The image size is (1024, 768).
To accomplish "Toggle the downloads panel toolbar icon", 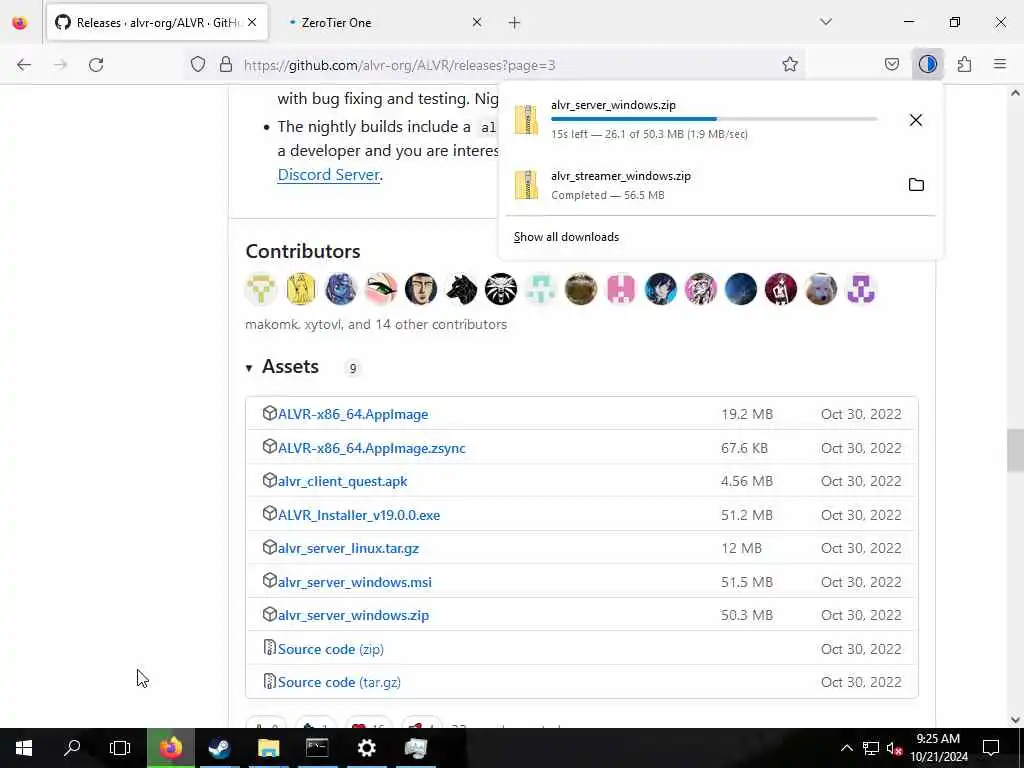I will tap(927, 64).
